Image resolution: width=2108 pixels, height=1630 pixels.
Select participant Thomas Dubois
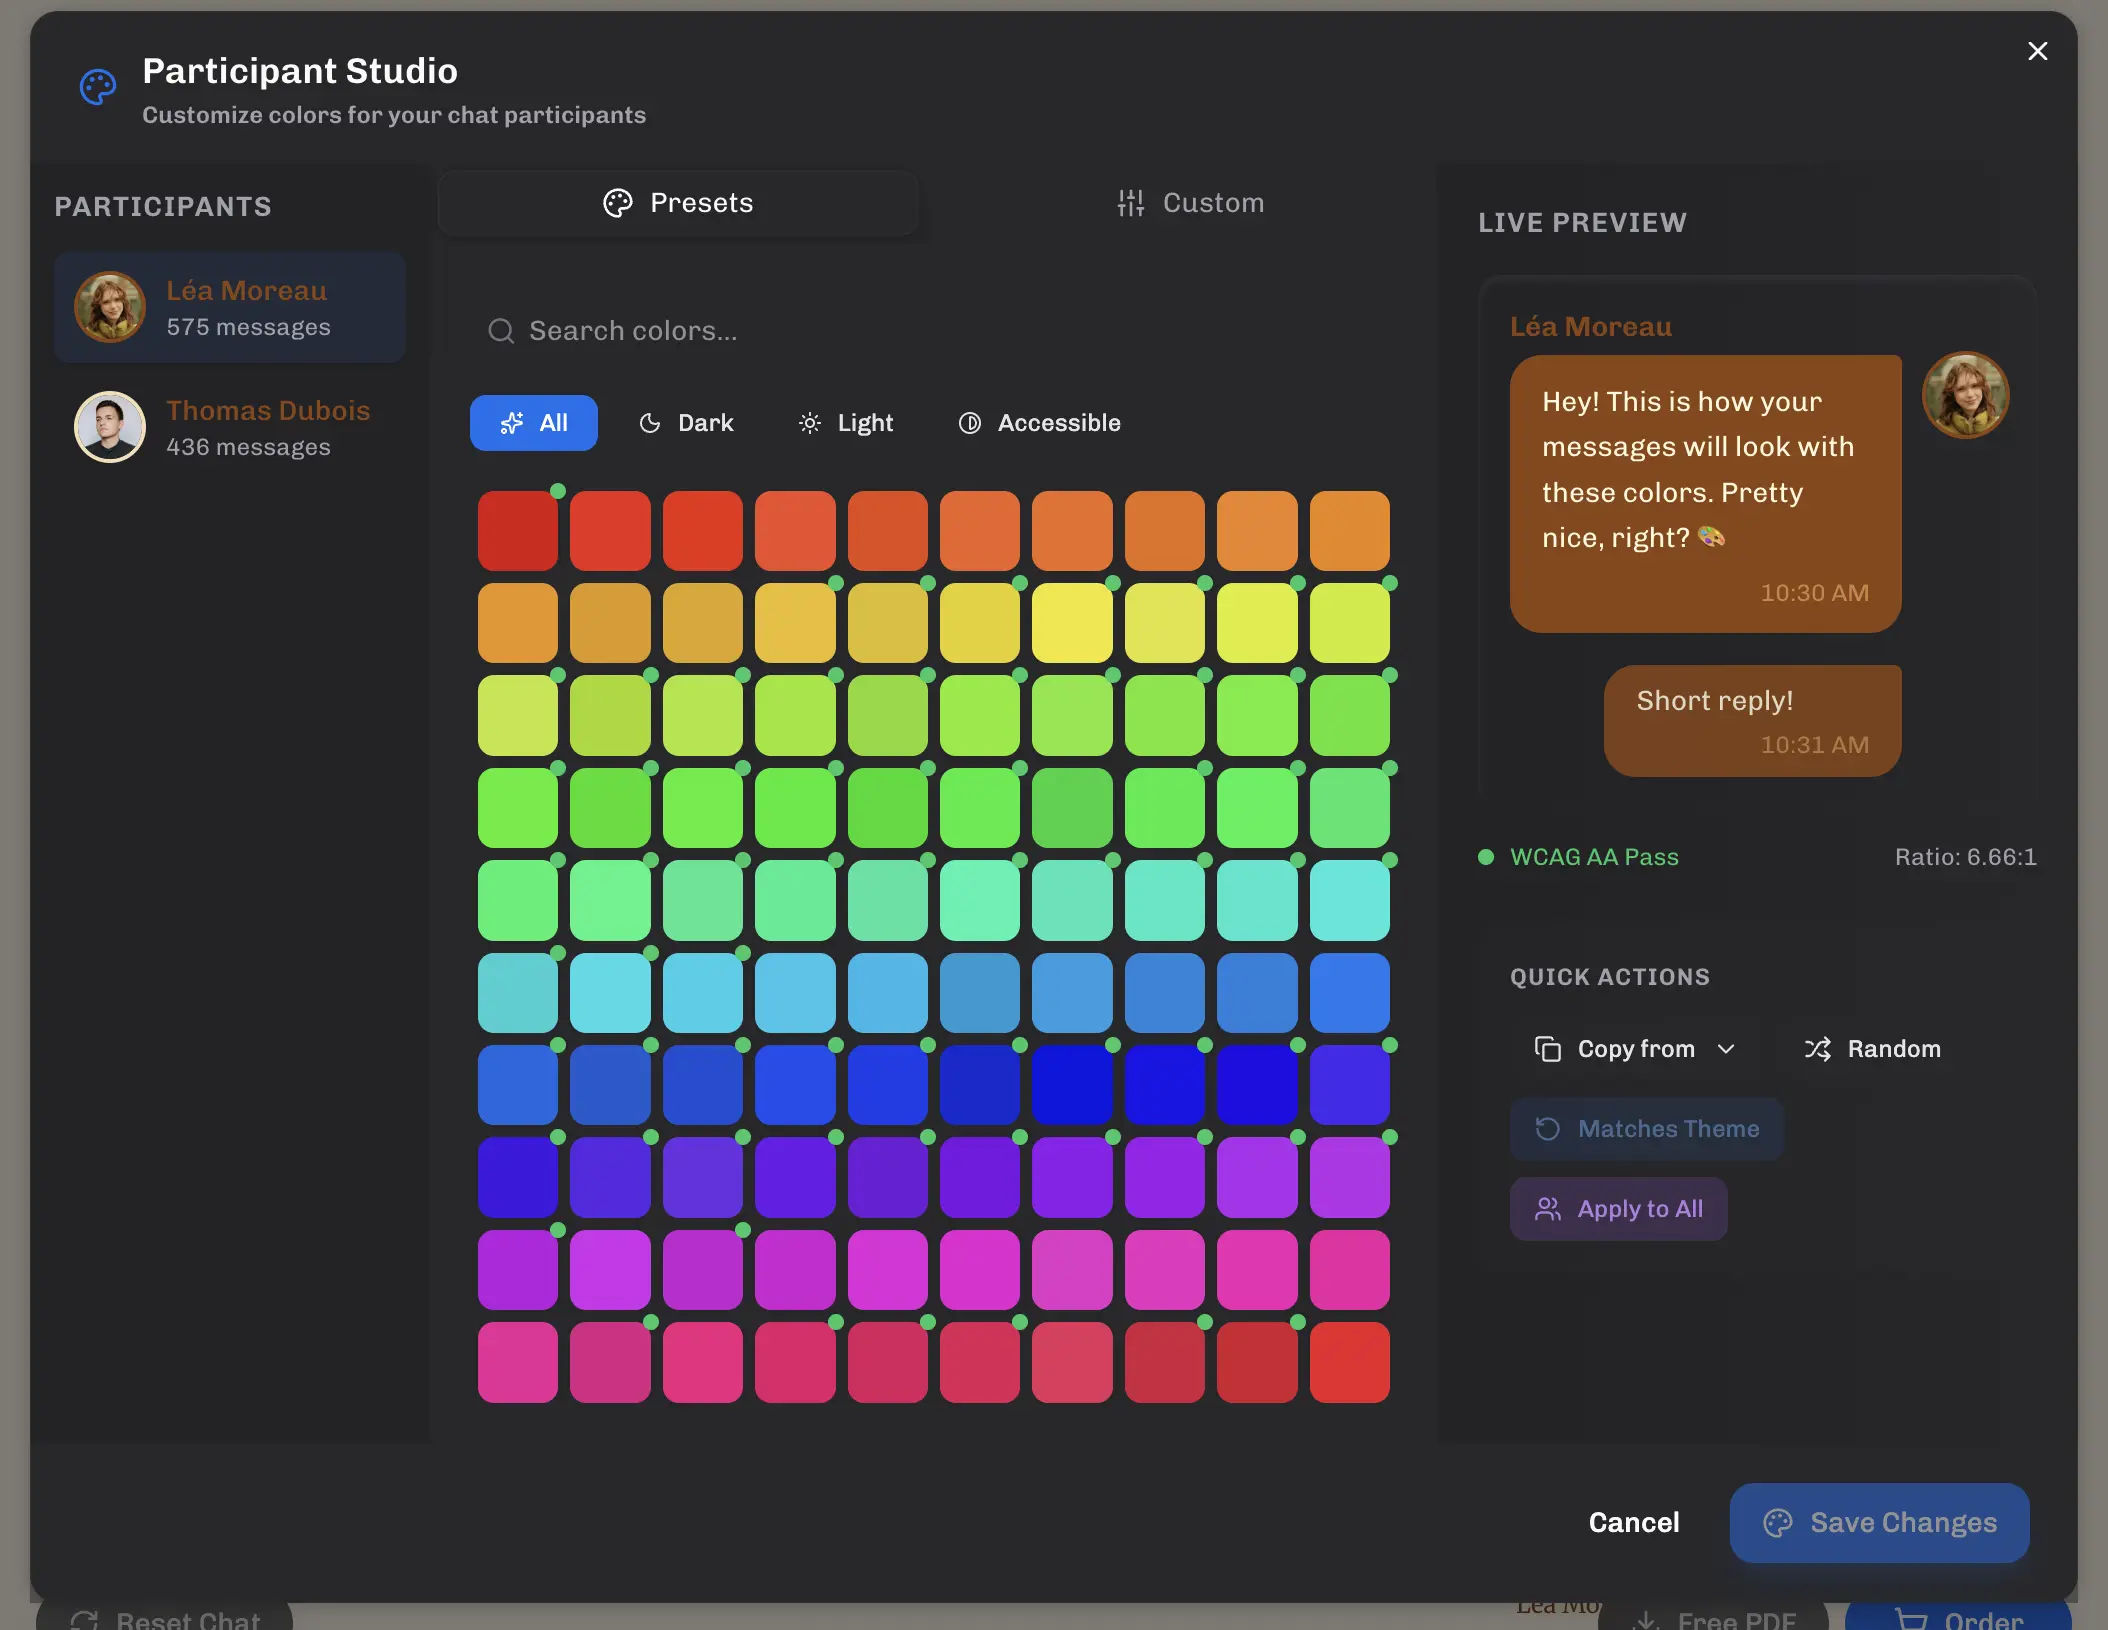tap(230, 427)
